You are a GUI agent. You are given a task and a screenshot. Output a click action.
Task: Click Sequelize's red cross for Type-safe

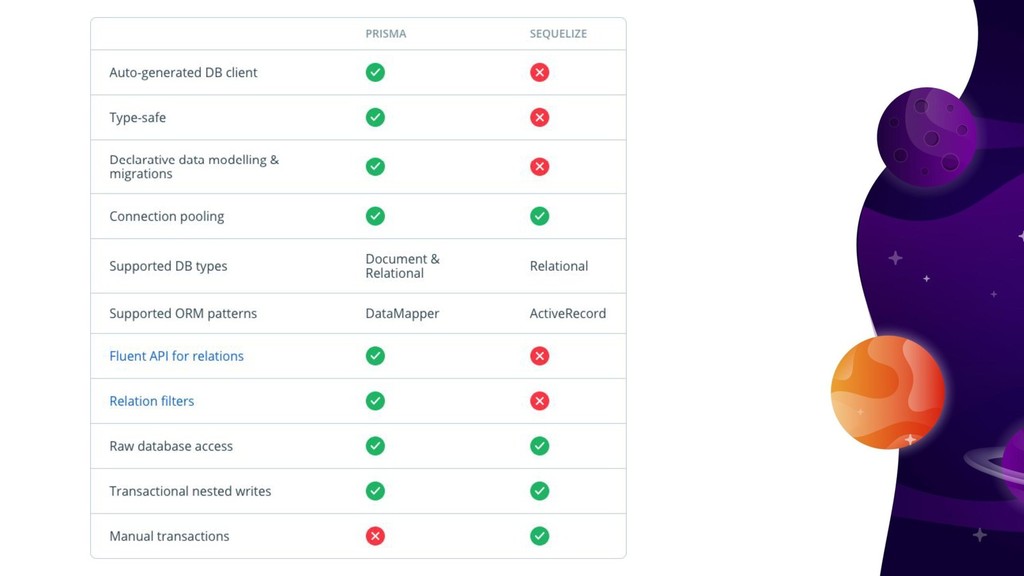539,118
